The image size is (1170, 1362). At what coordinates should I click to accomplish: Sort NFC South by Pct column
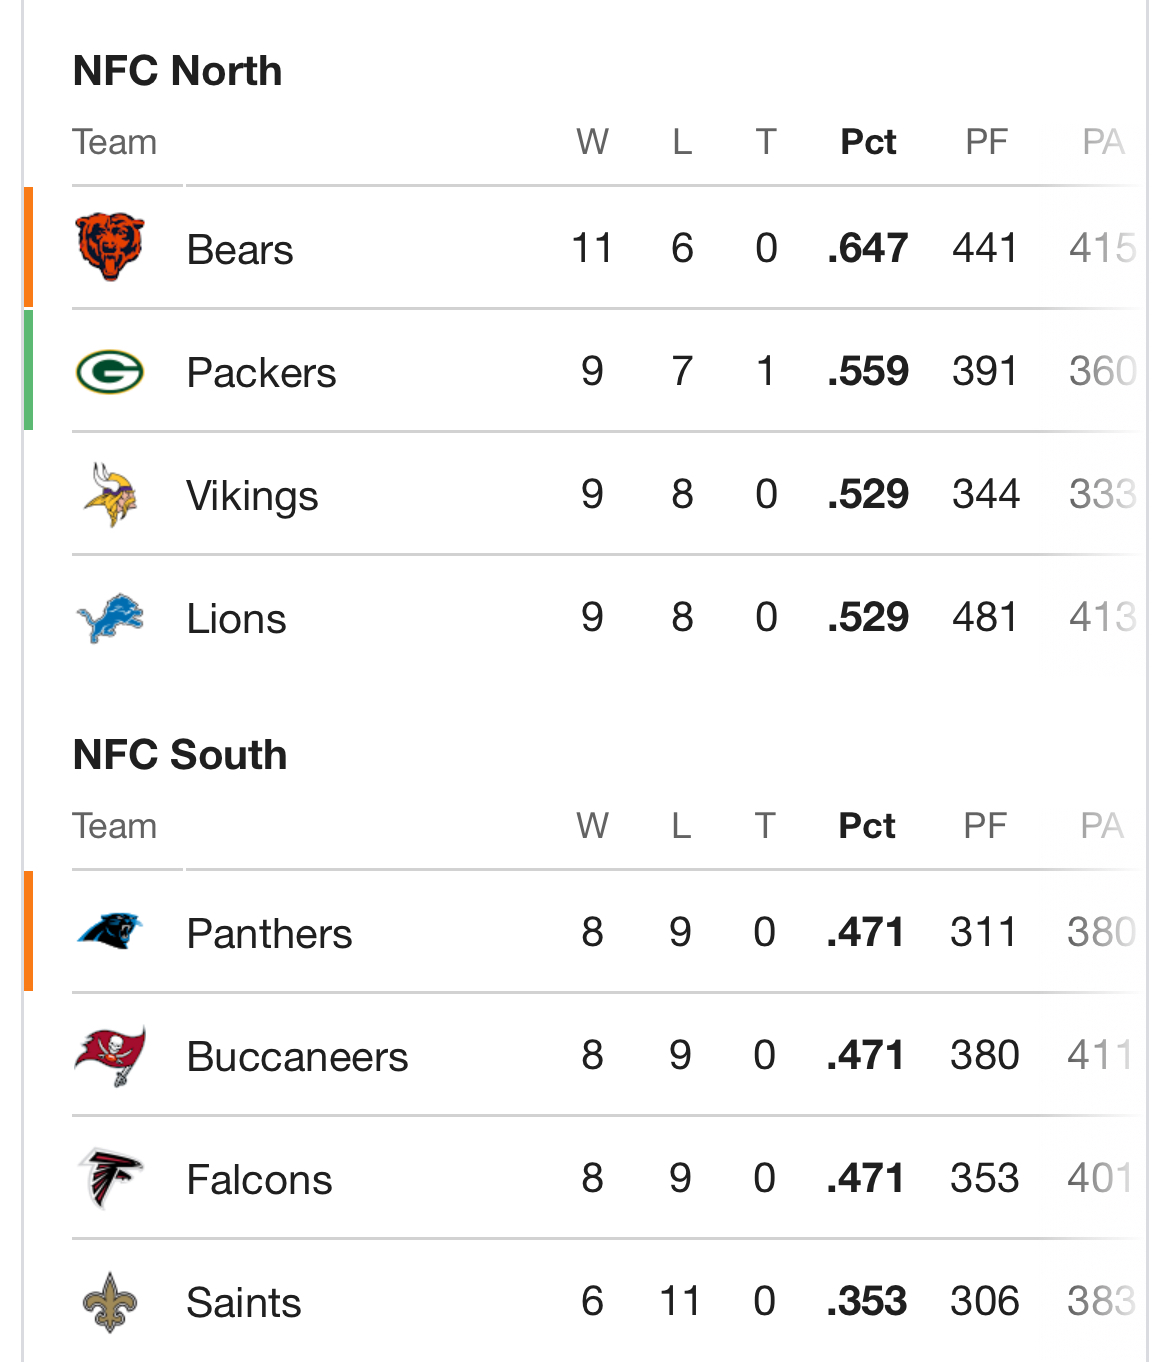click(866, 826)
